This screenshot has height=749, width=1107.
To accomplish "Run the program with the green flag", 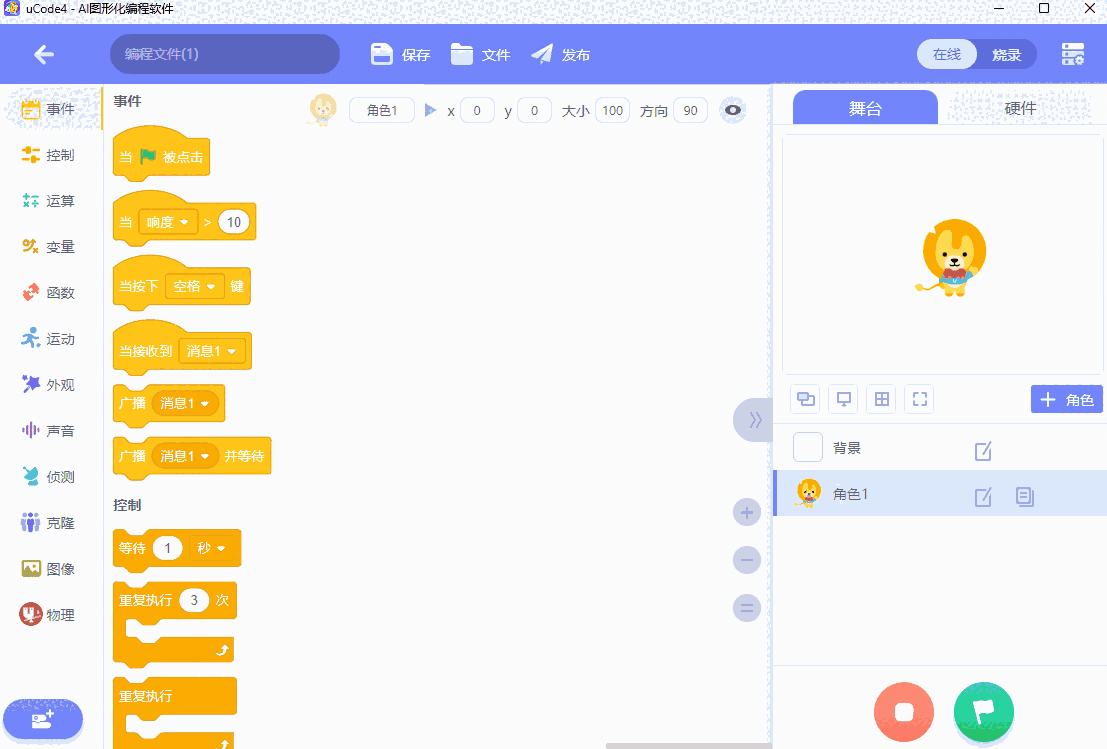I will pyautogui.click(x=983, y=712).
